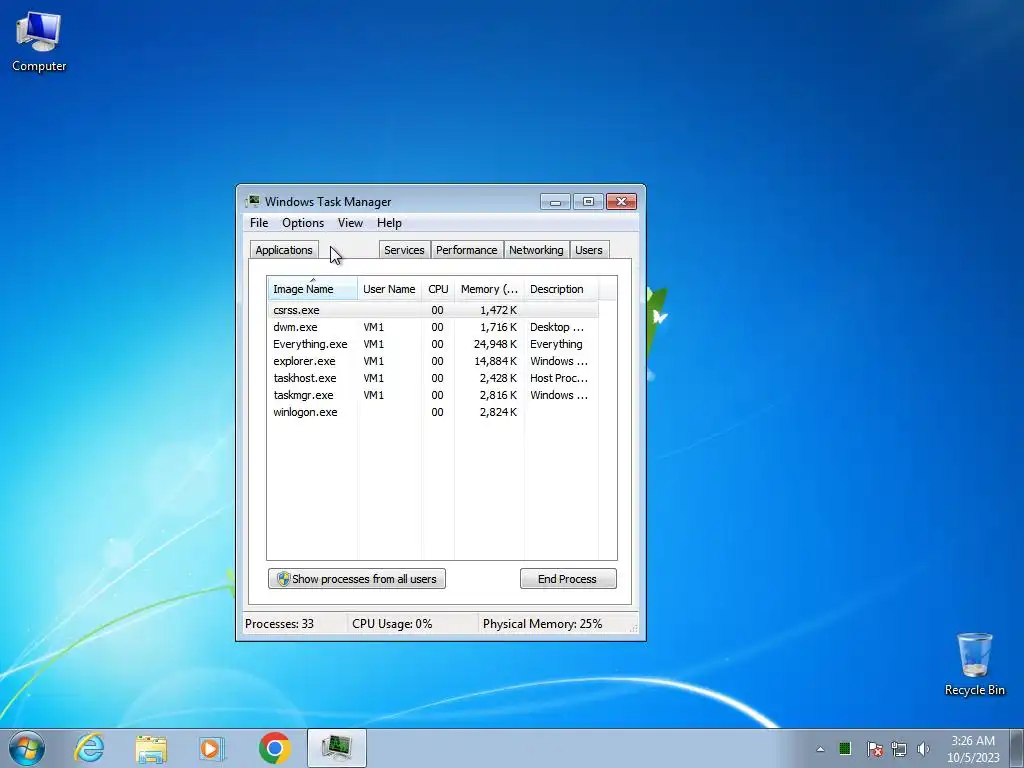Show hidden tray icons arrow

(820, 749)
